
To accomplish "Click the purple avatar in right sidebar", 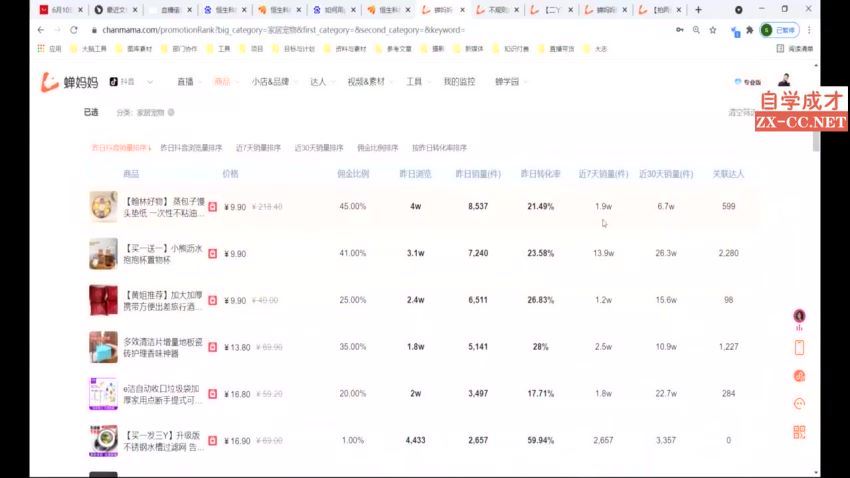I will coord(799,315).
